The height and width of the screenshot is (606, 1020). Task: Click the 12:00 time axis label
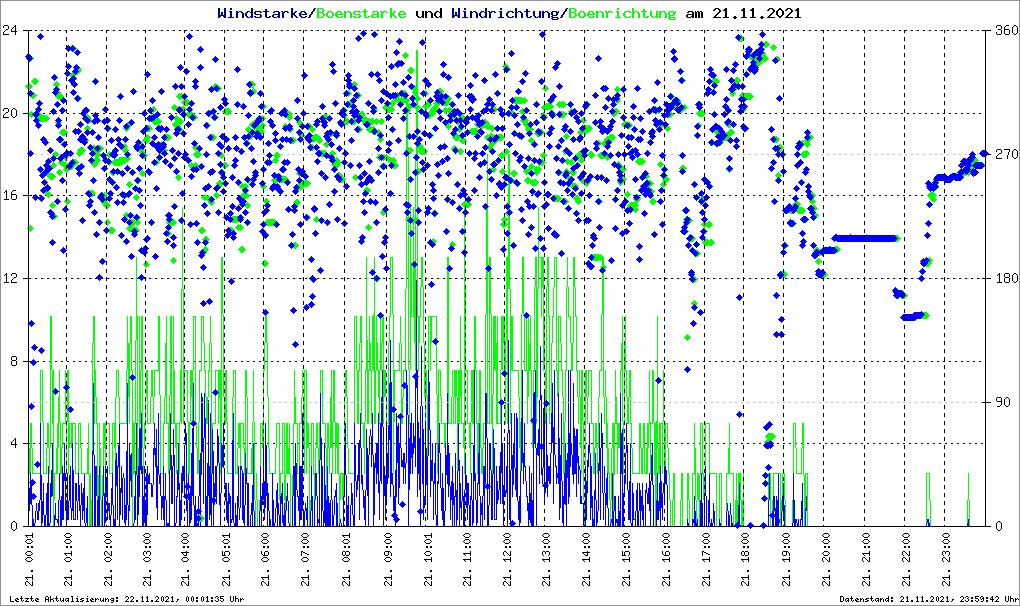506,560
